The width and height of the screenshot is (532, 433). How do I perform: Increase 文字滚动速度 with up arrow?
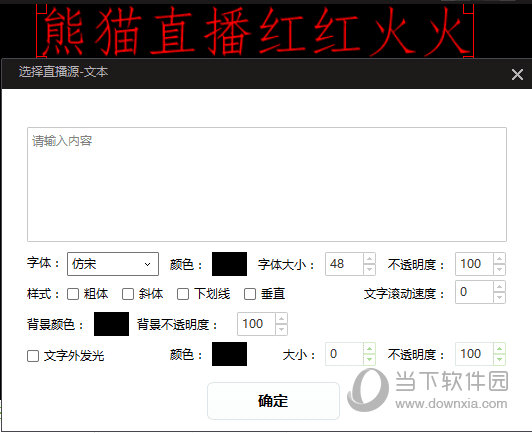(499, 287)
